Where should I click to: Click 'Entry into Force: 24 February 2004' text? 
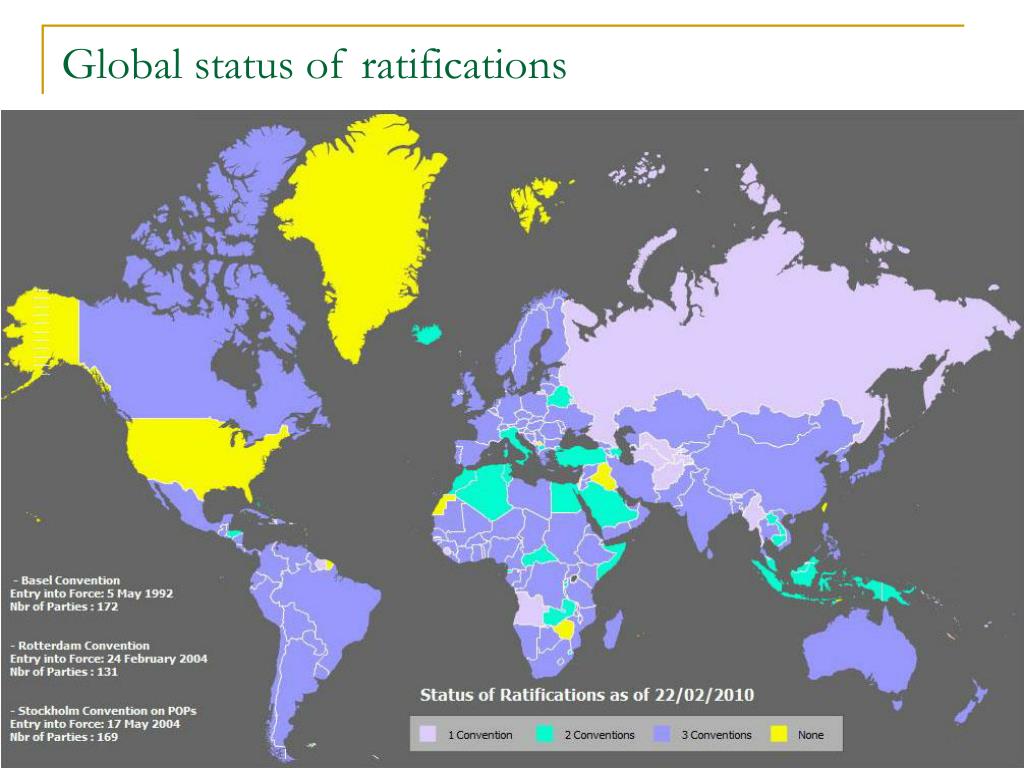tap(108, 659)
